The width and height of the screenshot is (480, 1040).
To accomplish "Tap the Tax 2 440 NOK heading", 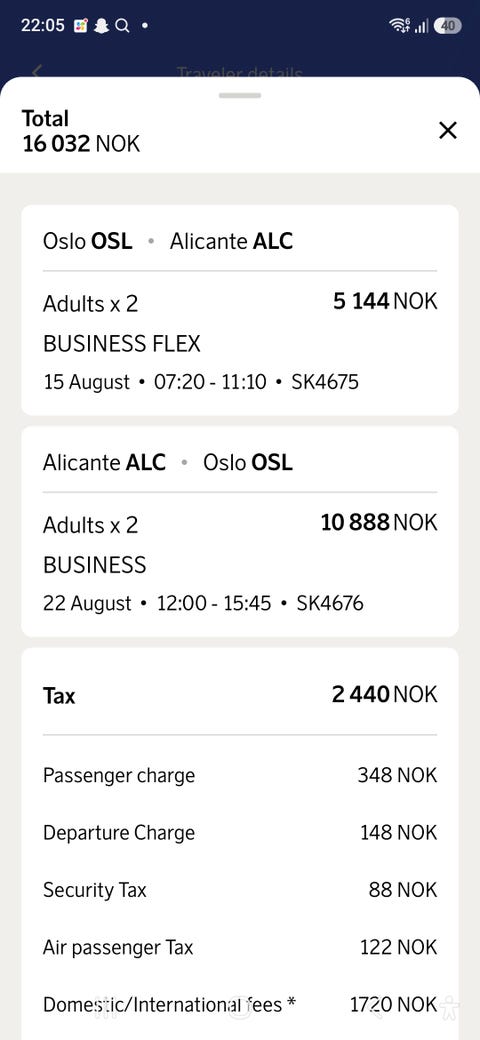I will click(240, 695).
